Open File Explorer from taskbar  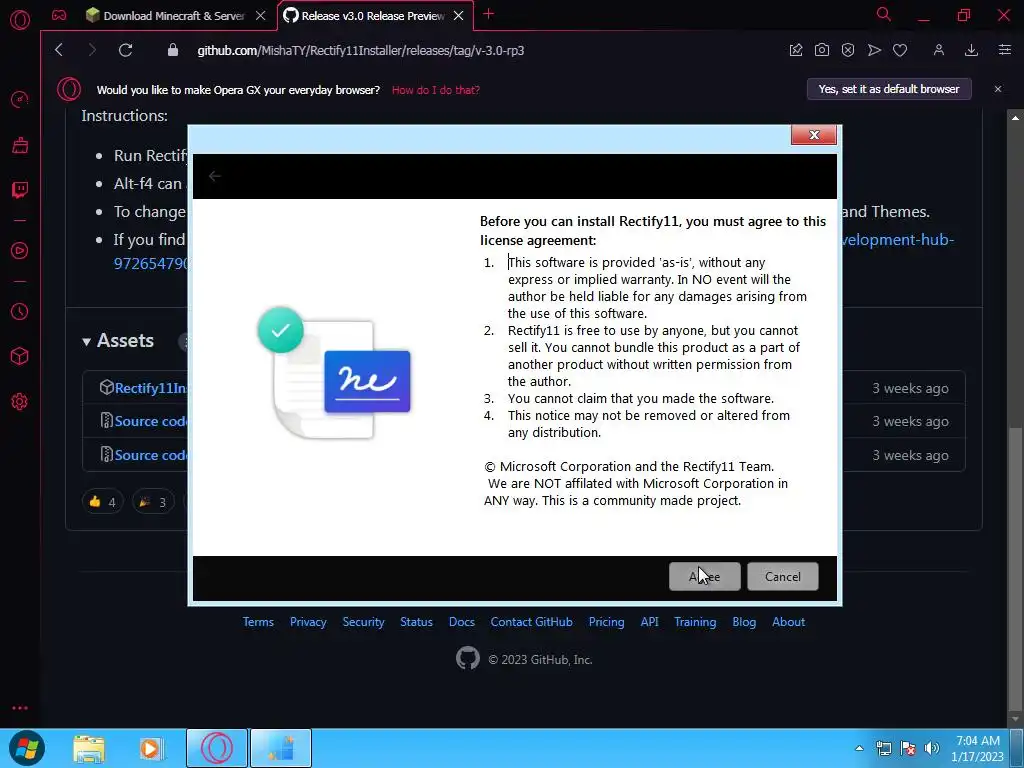pyautogui.click(x=89, y=749)
